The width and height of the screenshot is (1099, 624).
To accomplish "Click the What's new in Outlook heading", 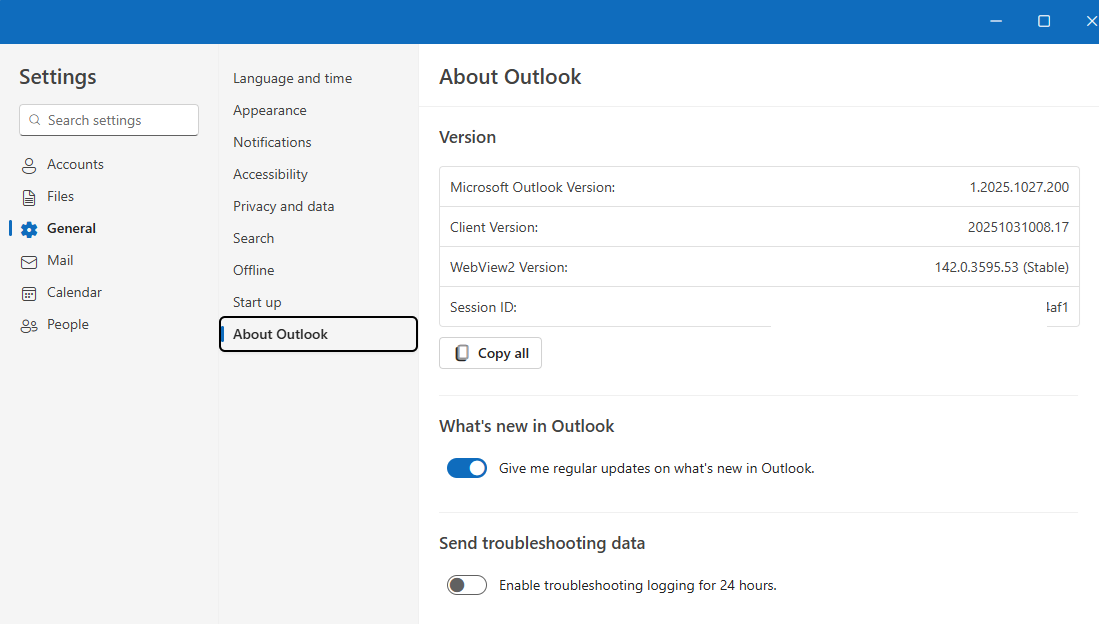I will click(526, 426).
